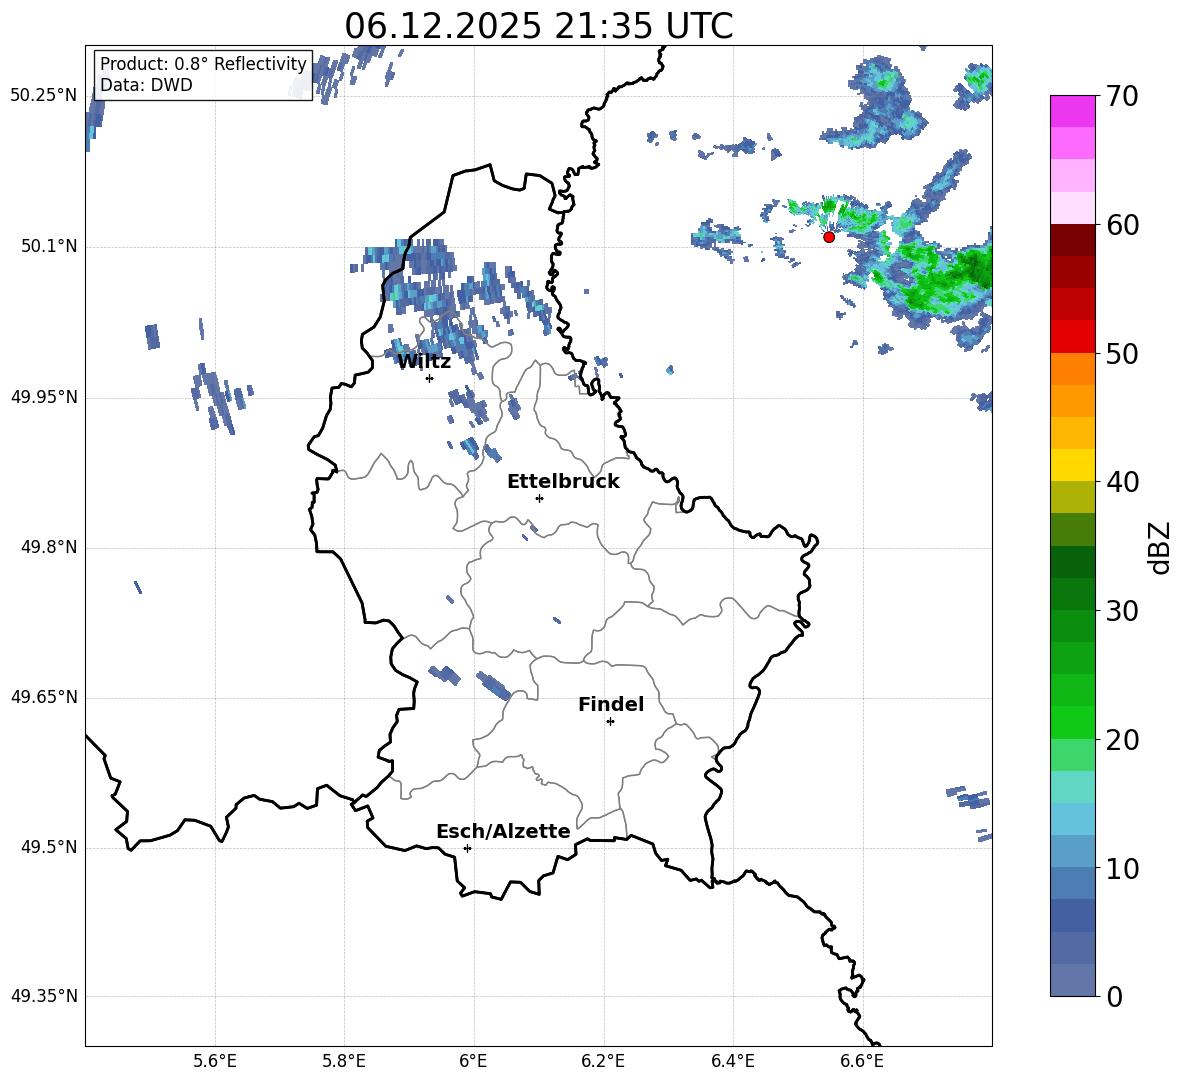Click the Wiltz station cross marker
Image resolution: width=1184 pixels, height=1081 pixels.
click(430, 378)
